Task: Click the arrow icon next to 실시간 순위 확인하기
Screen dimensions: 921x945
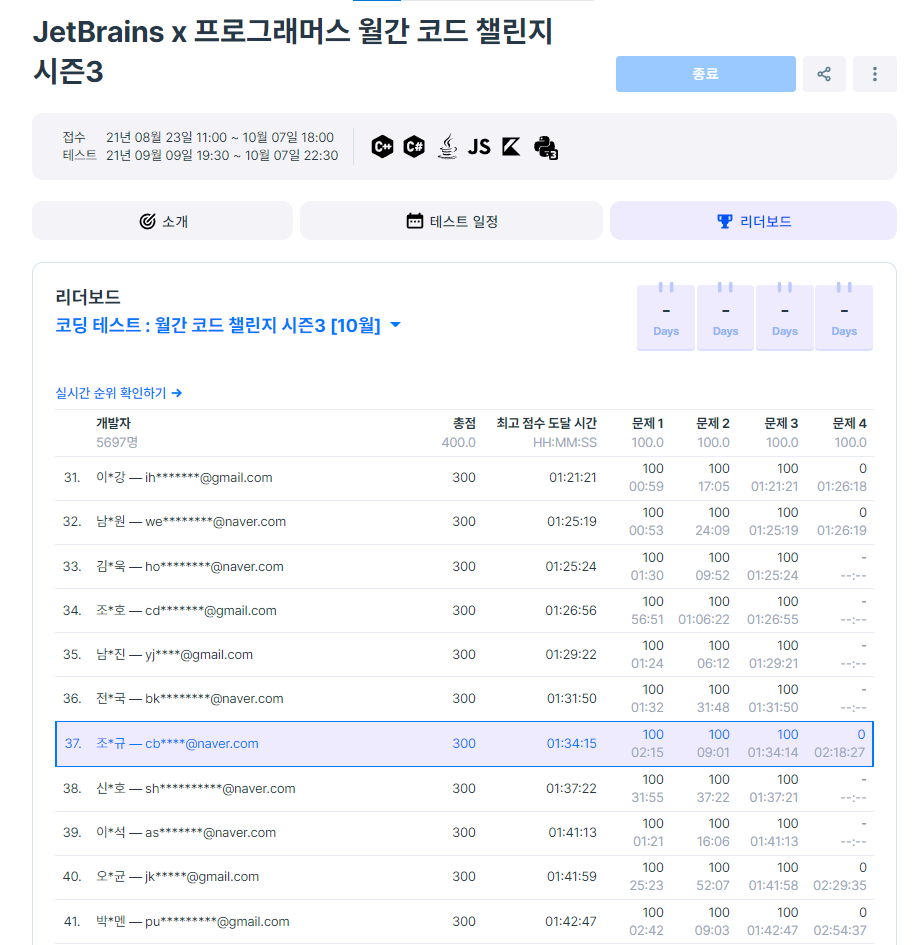Action: [x=177, y=393]
